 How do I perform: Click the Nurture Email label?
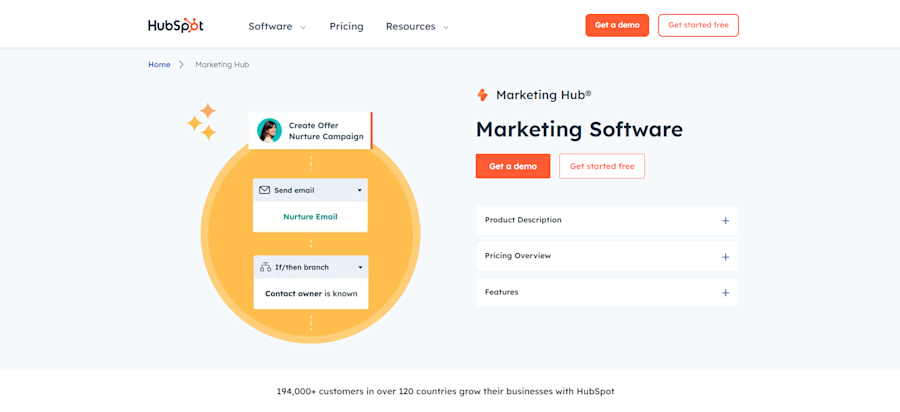[x=311, y=217]
